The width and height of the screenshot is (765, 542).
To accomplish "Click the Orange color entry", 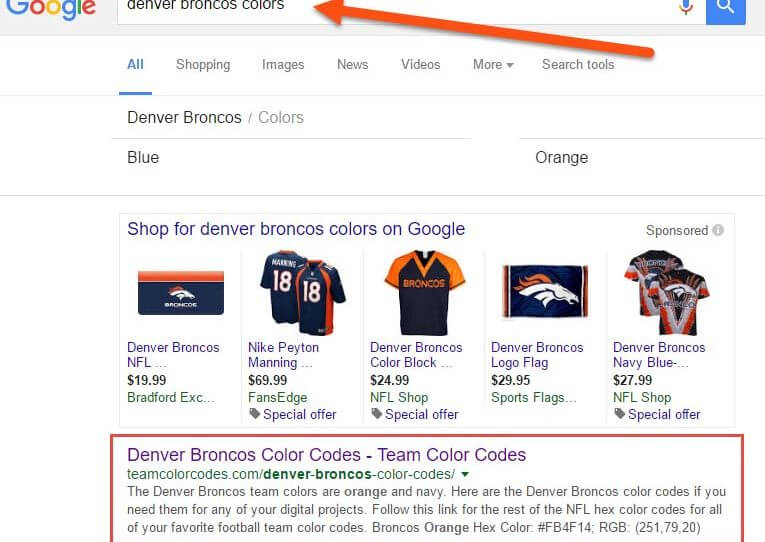I will (x=562, y=158).
